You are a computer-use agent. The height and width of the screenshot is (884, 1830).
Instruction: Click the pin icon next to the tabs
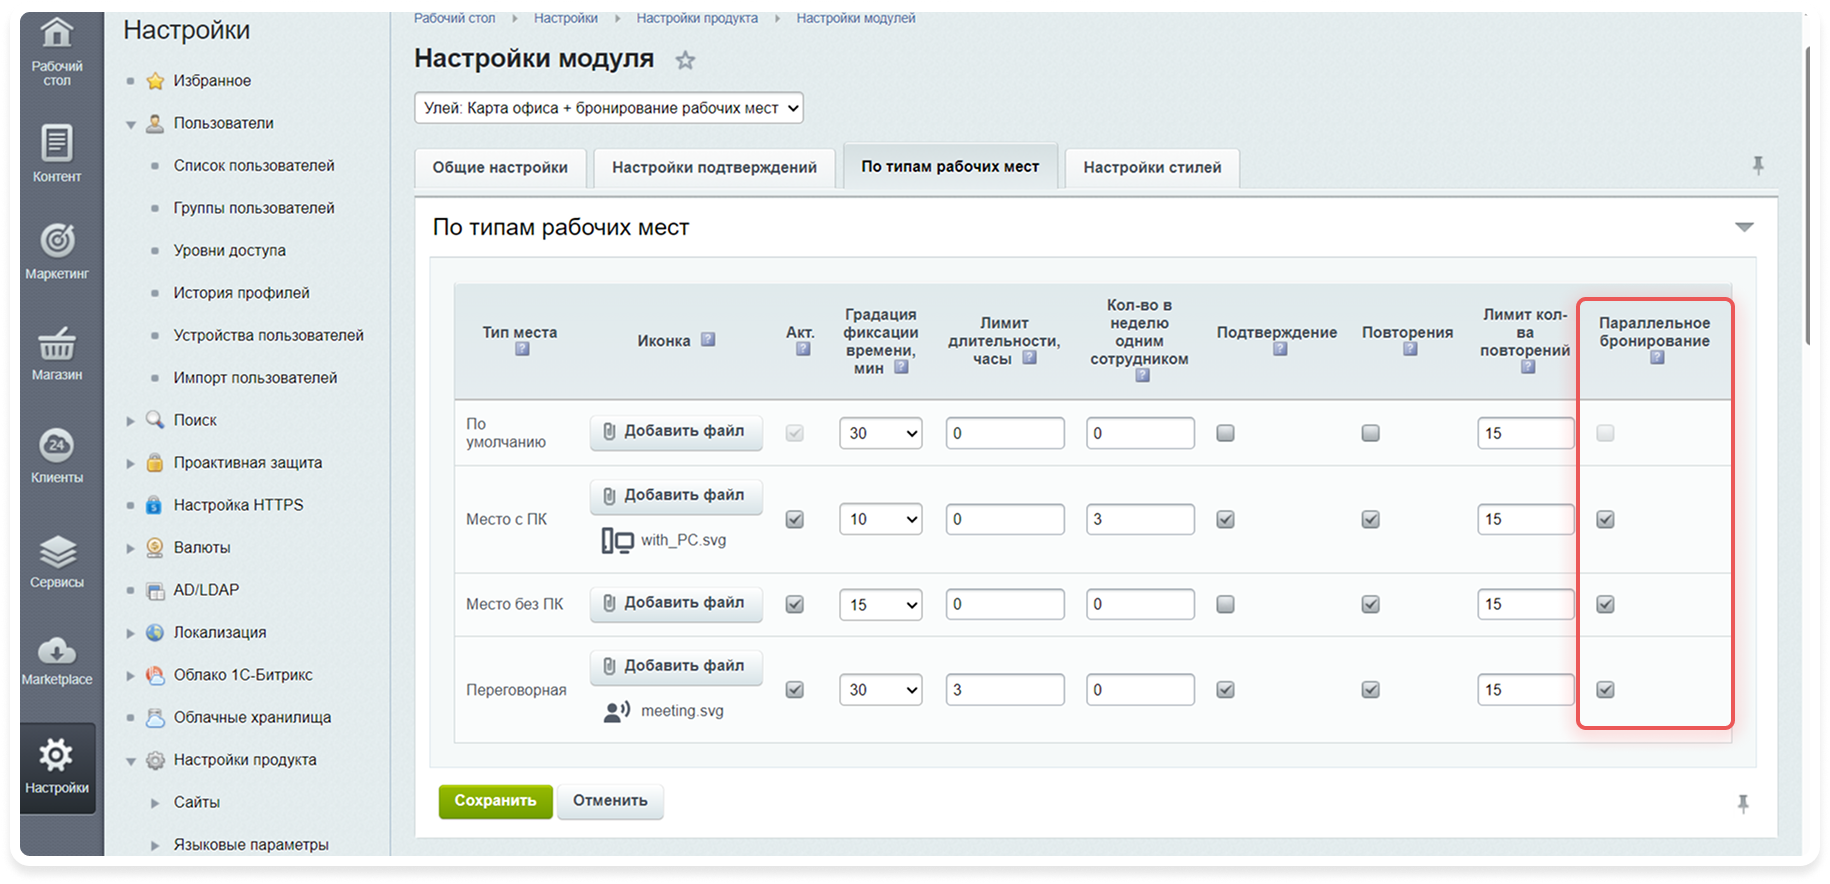pyautogui.click(x=1758, y=165)
